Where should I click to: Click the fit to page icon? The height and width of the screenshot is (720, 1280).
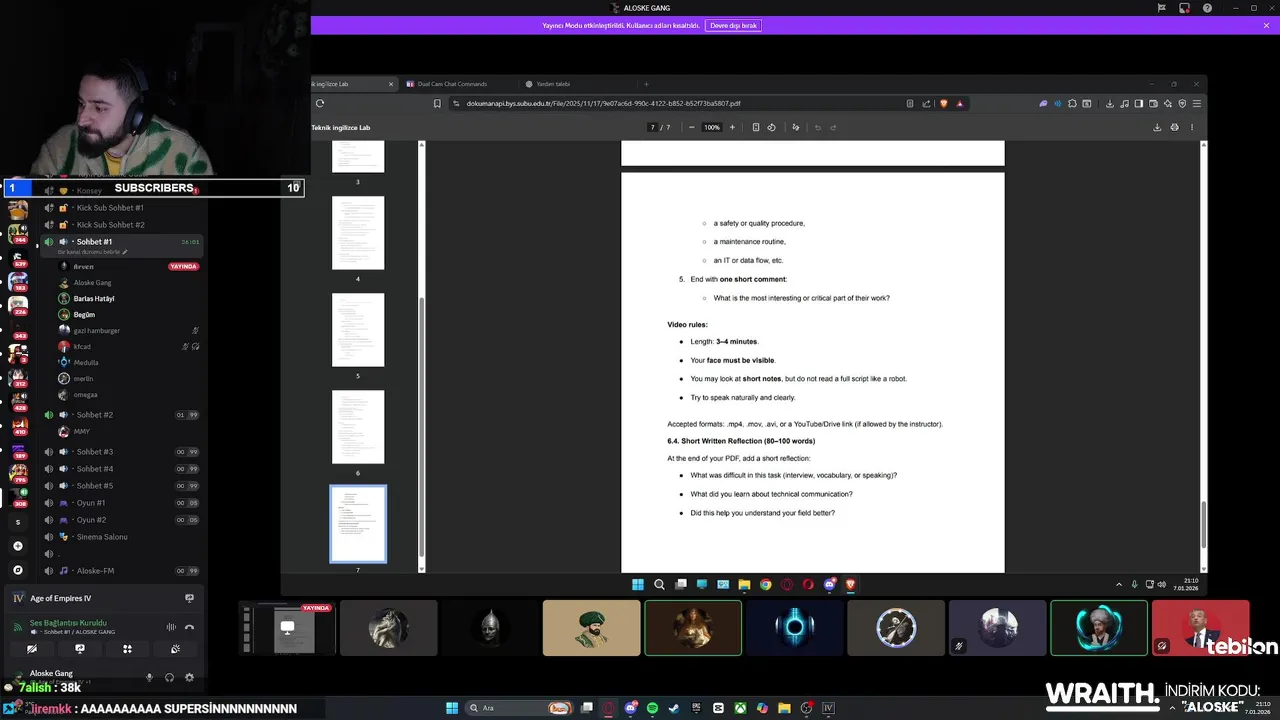click(x=756, y=127)
